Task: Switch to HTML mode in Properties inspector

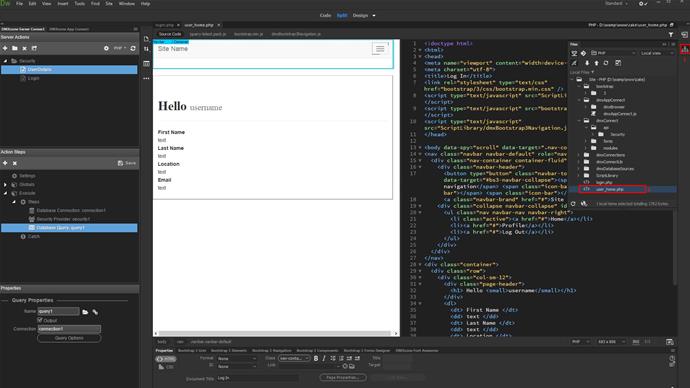Action: tap(165, 359)
